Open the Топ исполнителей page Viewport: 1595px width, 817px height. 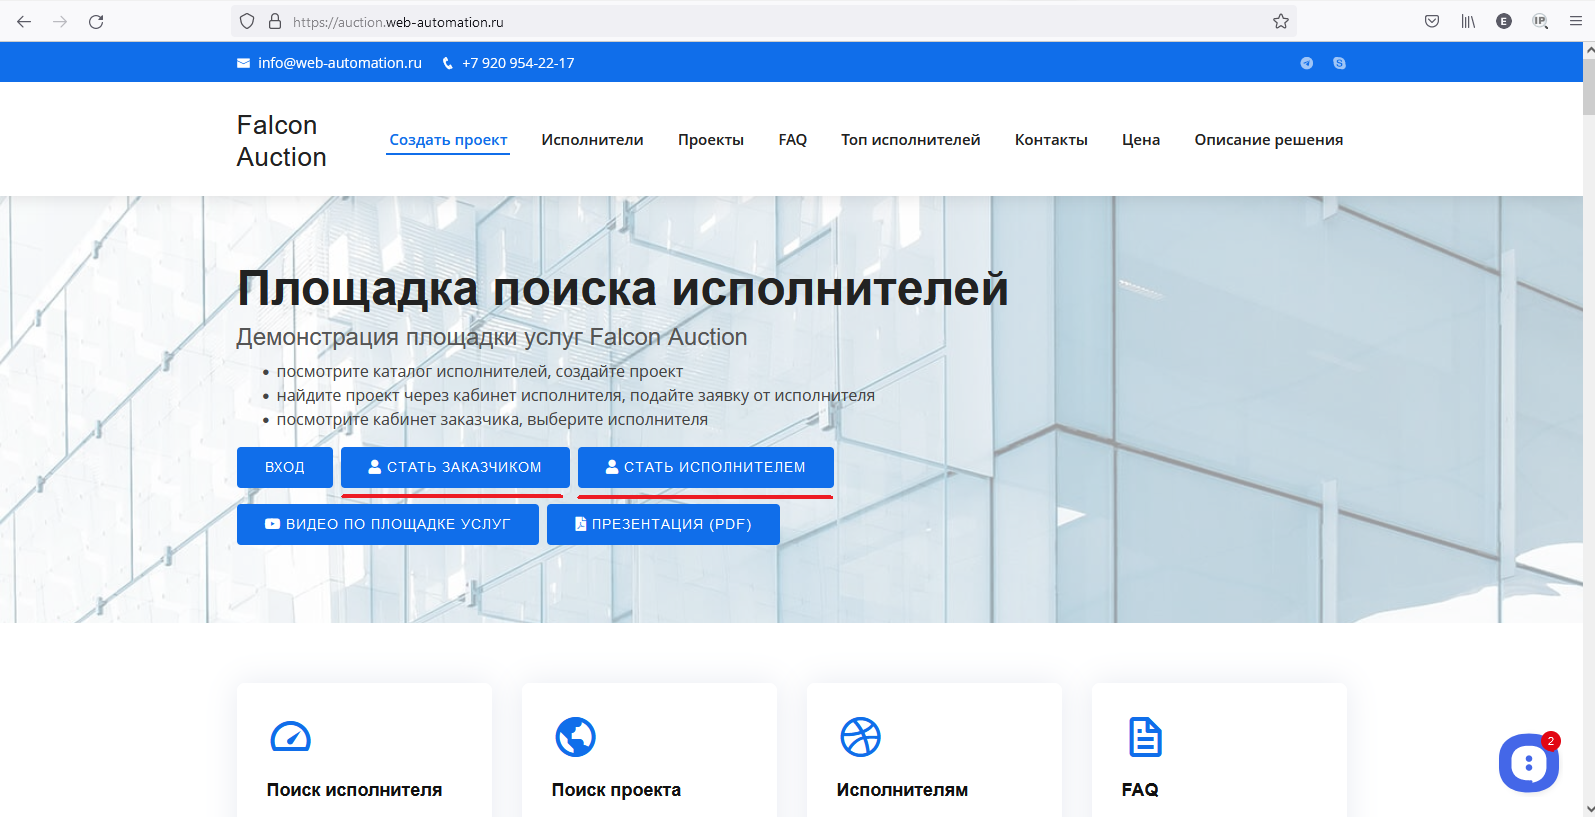coord(910,140)
